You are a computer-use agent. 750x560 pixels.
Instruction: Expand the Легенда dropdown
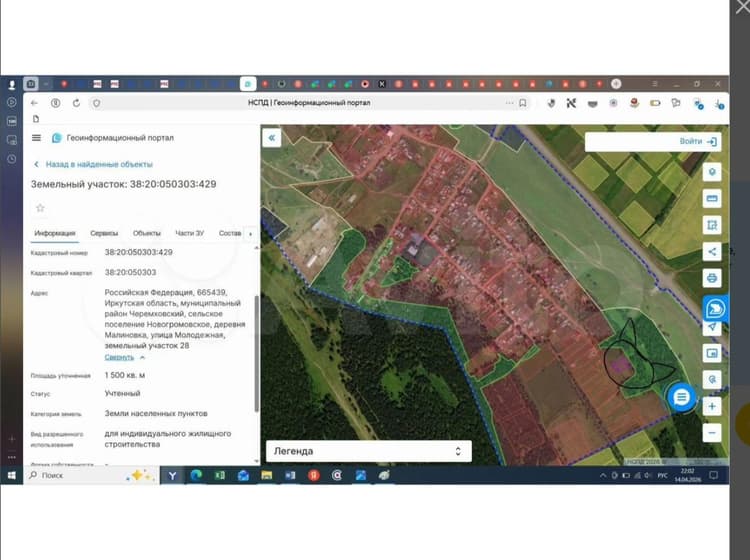tap(368, 451)
